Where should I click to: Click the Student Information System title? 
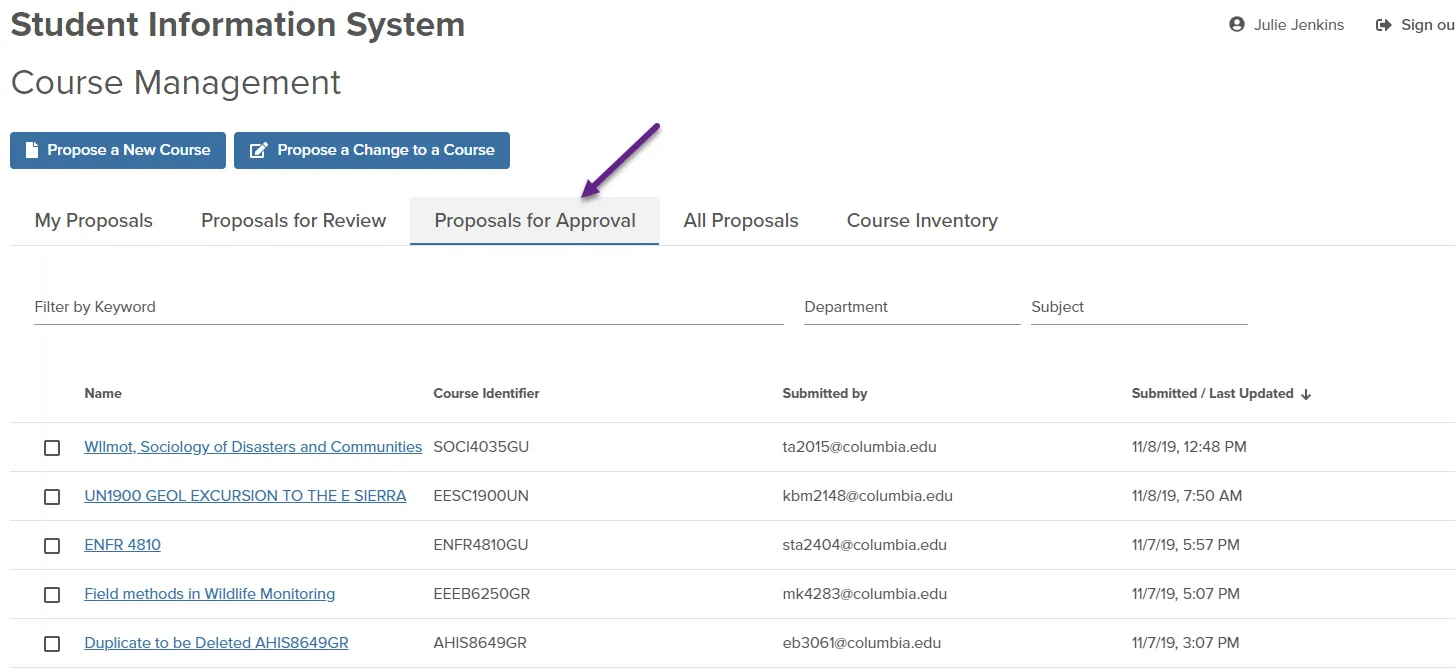(238, 25)
